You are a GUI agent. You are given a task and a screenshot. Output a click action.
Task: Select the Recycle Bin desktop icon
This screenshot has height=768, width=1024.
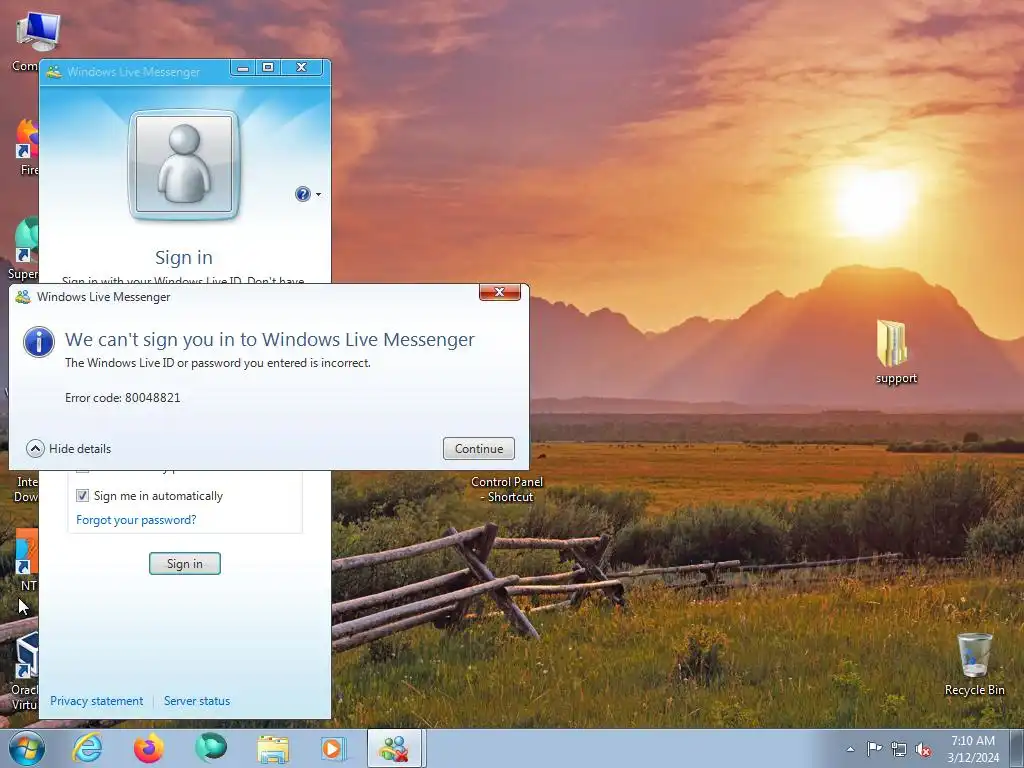(x=974, y=664)
